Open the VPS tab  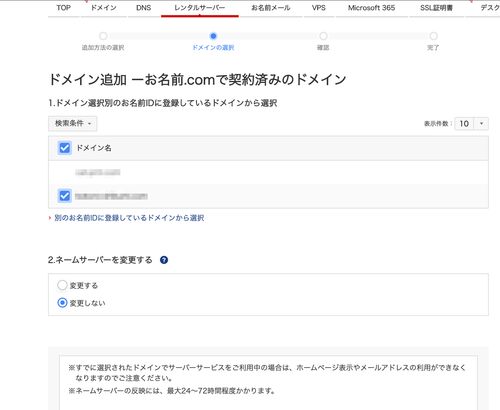pyautogui.click(x=319, y=8)
